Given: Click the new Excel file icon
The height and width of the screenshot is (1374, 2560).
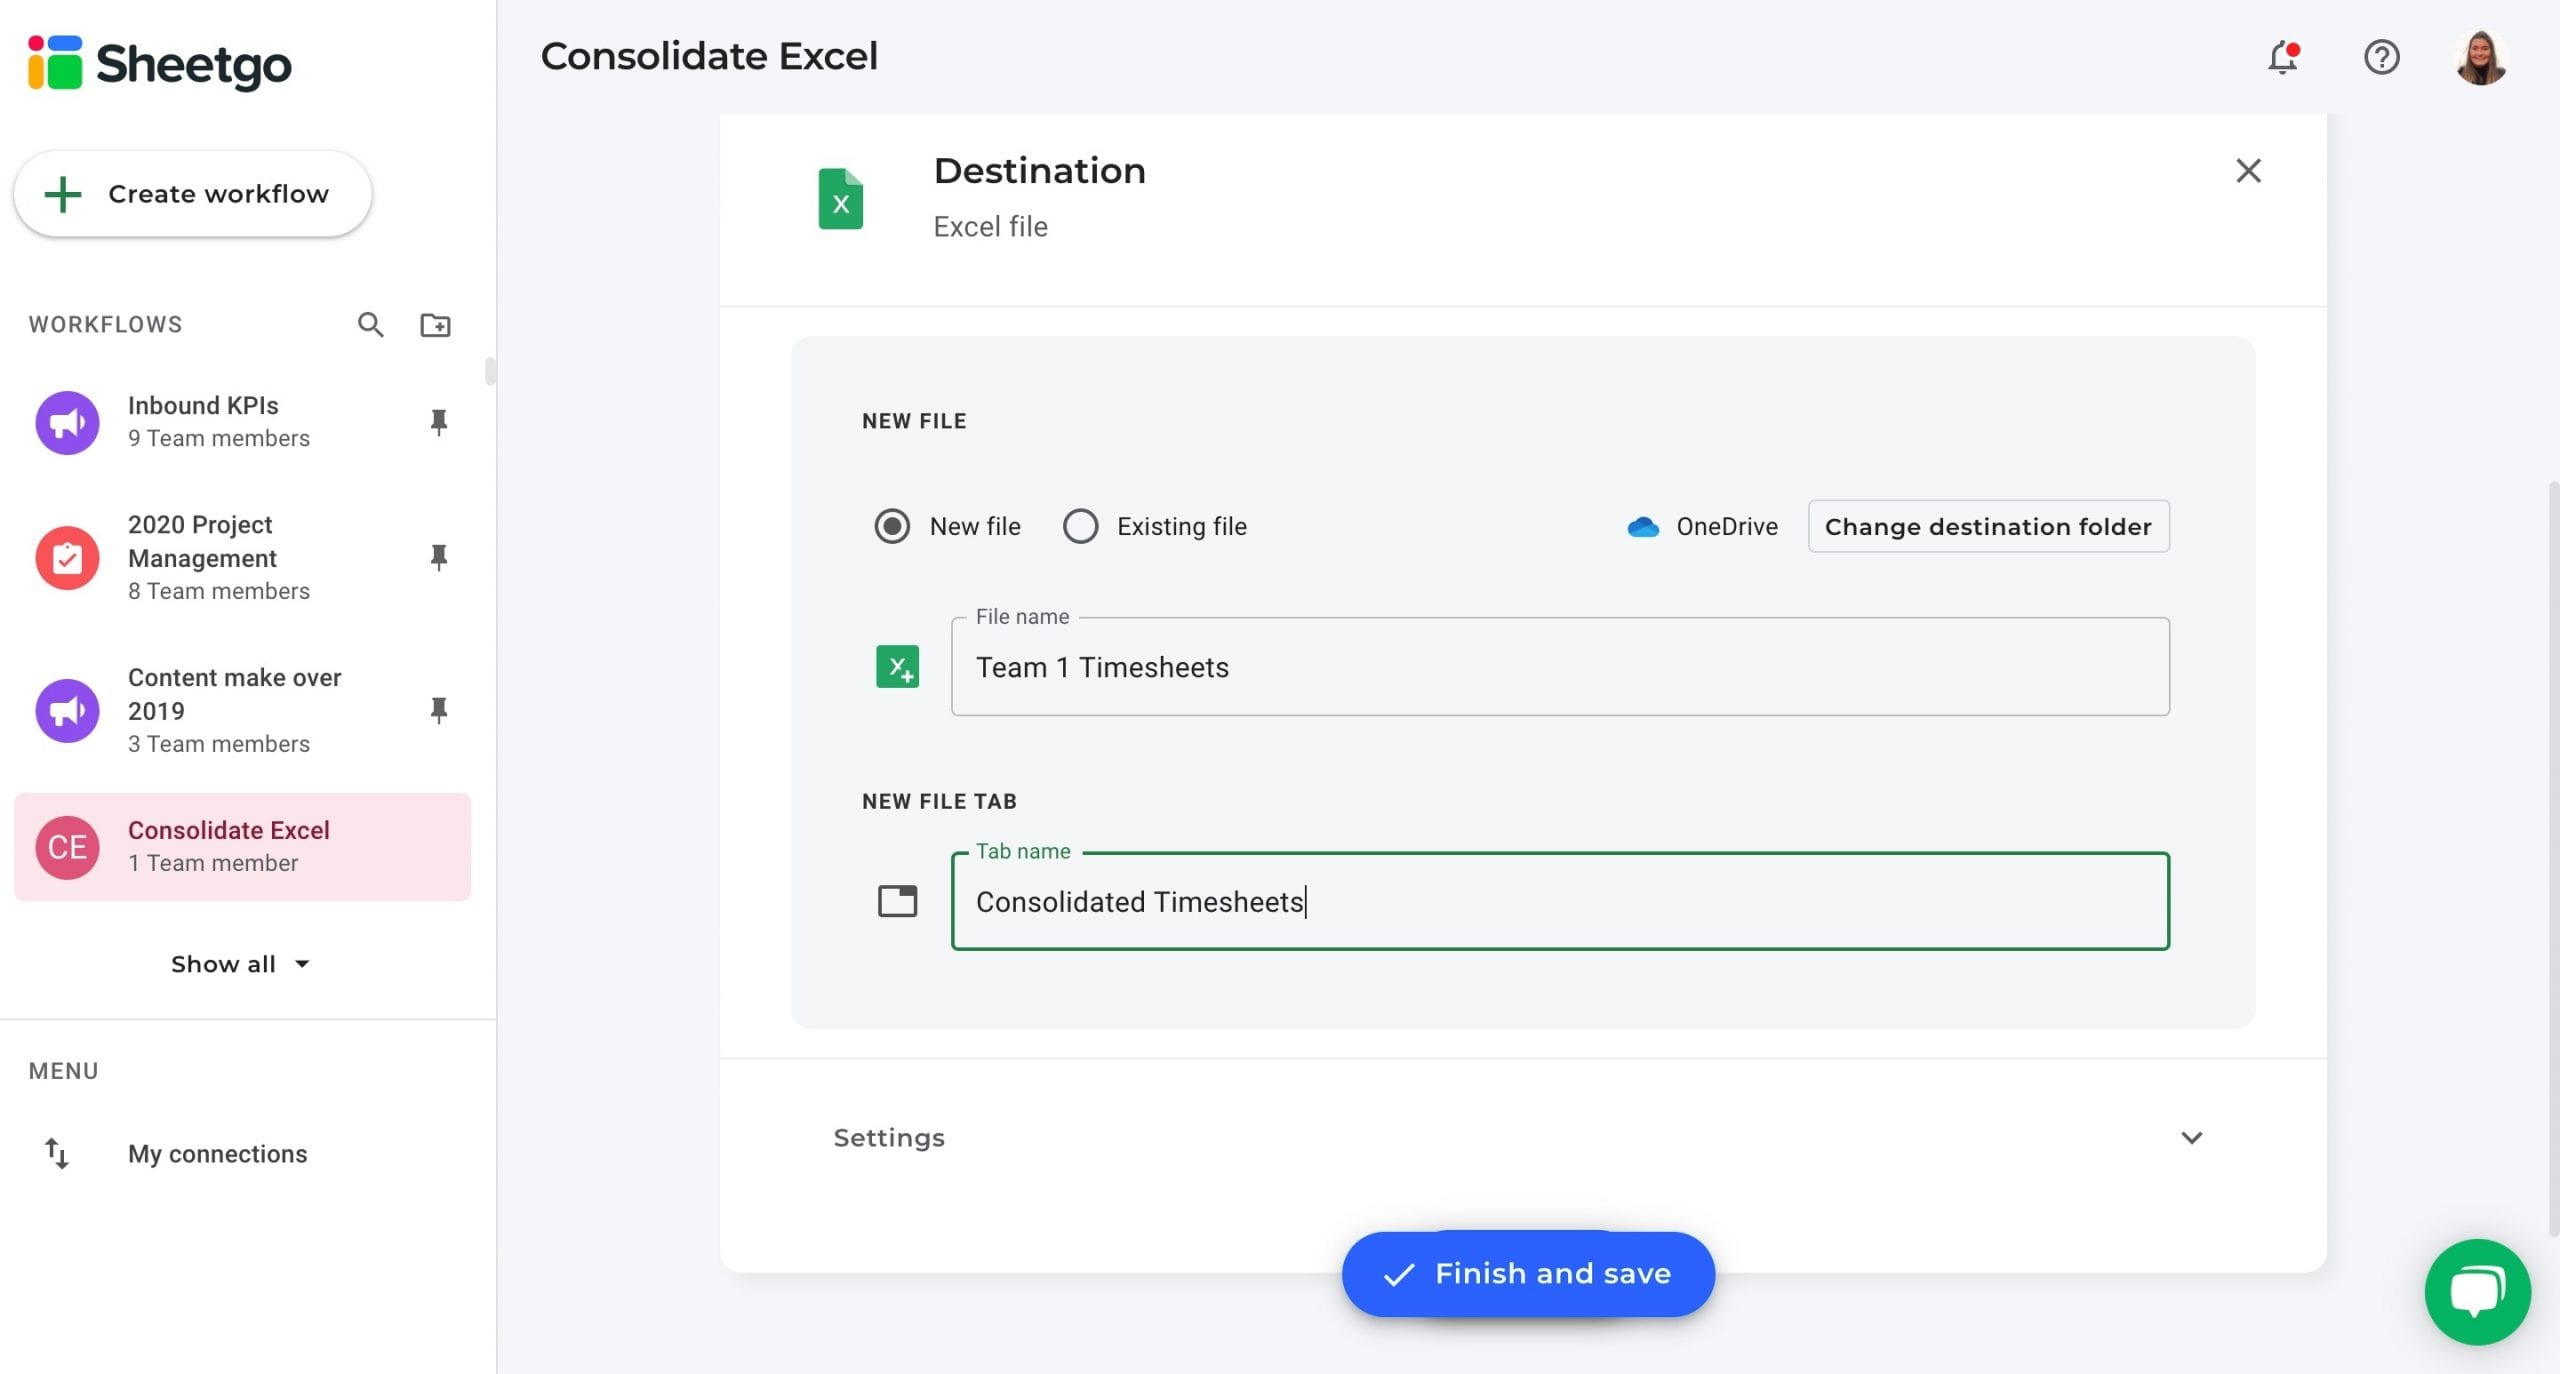Looking at the screenshot, I should click(x=897, y=666).
